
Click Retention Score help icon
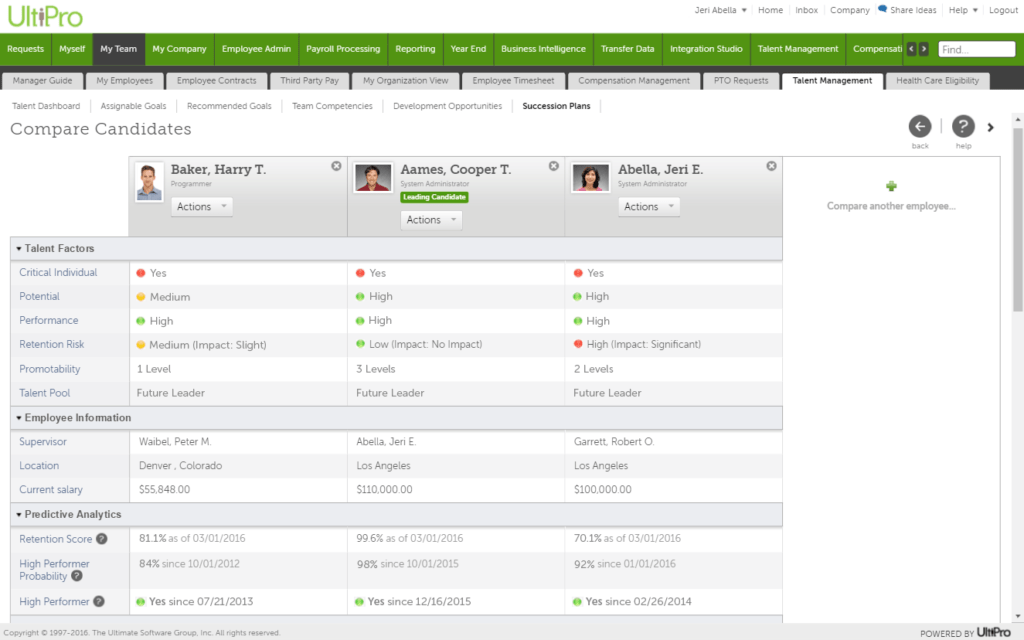[102, 539]
